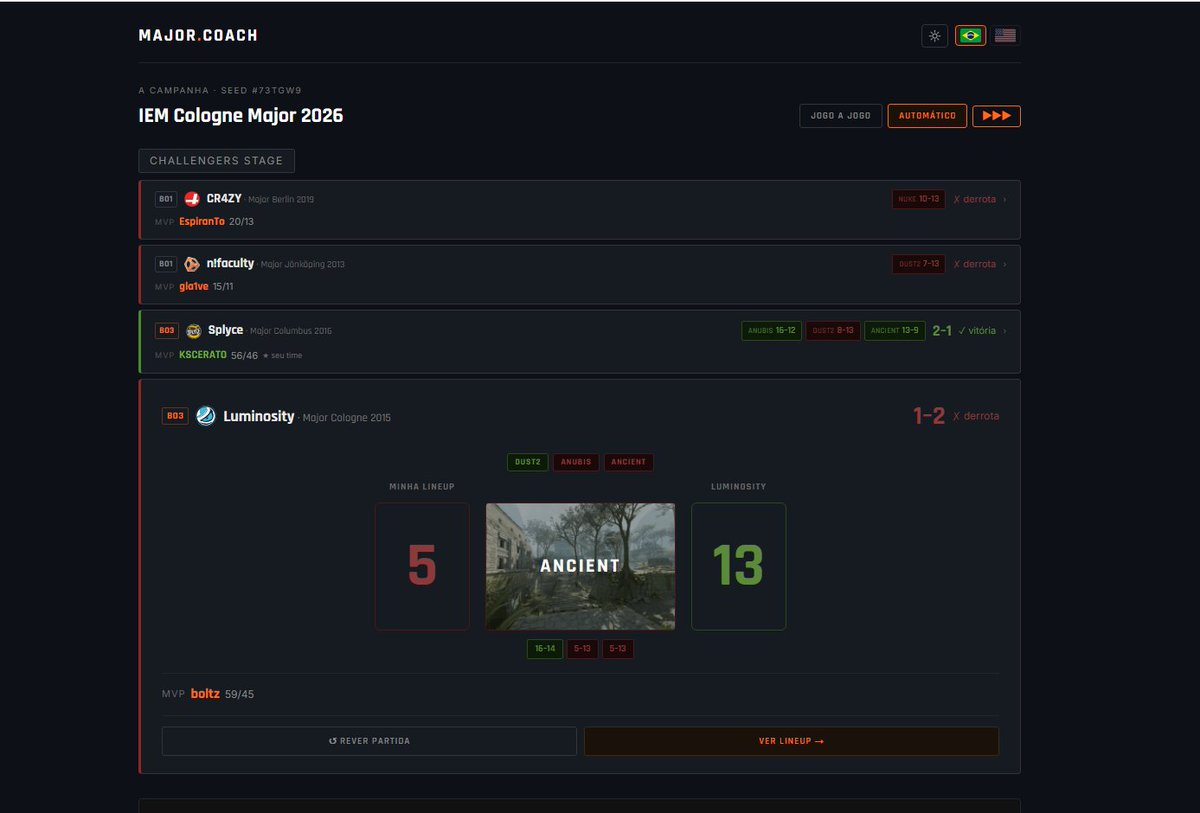Click the 'SEED #73TGW9' text

coord(261,90)
